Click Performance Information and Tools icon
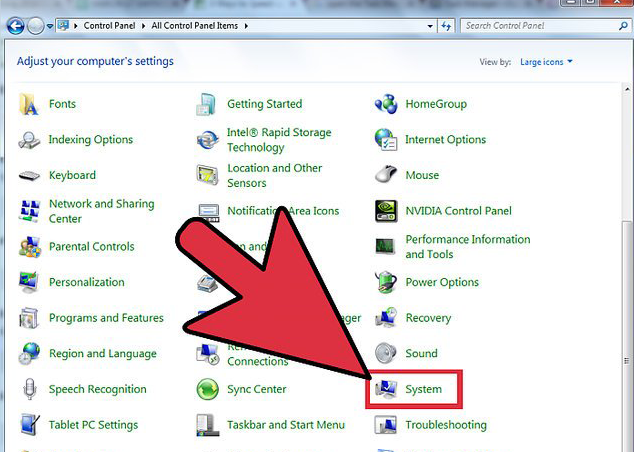The height and width of the screenshot is (452, 634). coord(385,246)
